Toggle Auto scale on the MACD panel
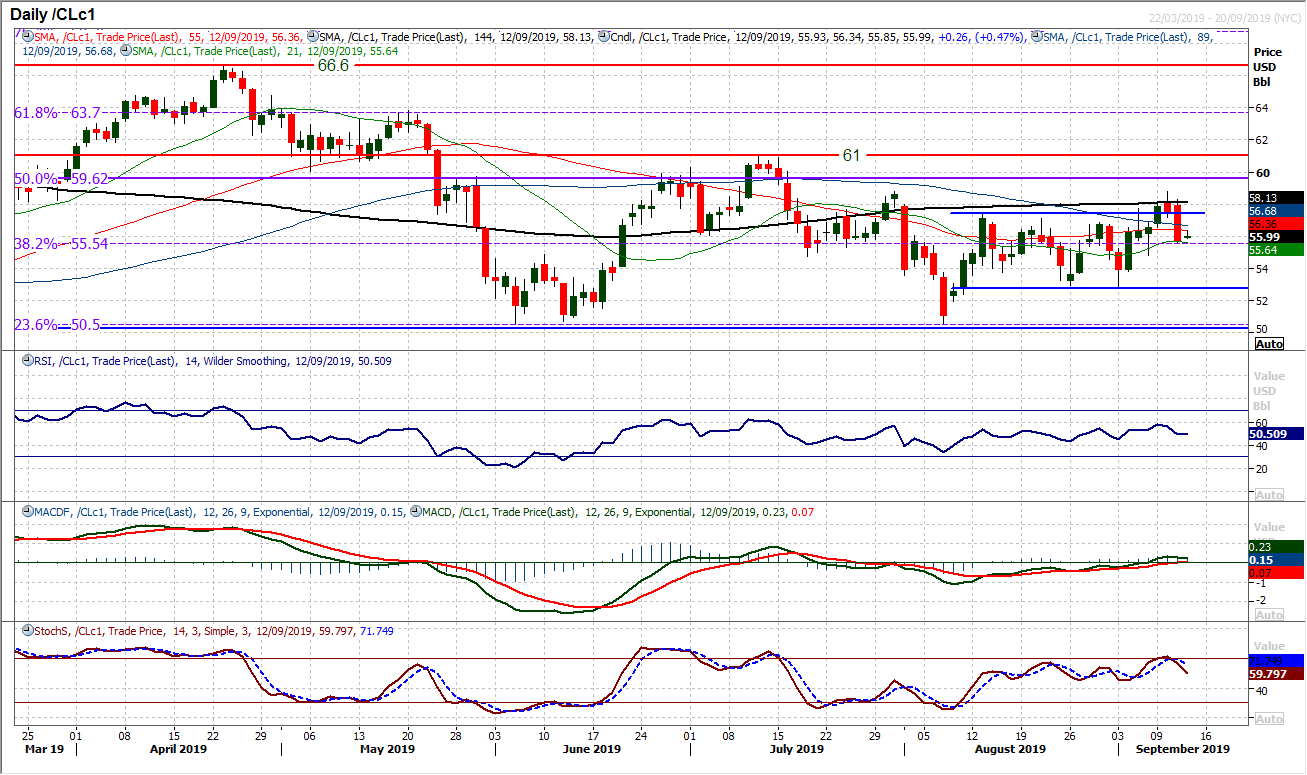 [1269, 615]
